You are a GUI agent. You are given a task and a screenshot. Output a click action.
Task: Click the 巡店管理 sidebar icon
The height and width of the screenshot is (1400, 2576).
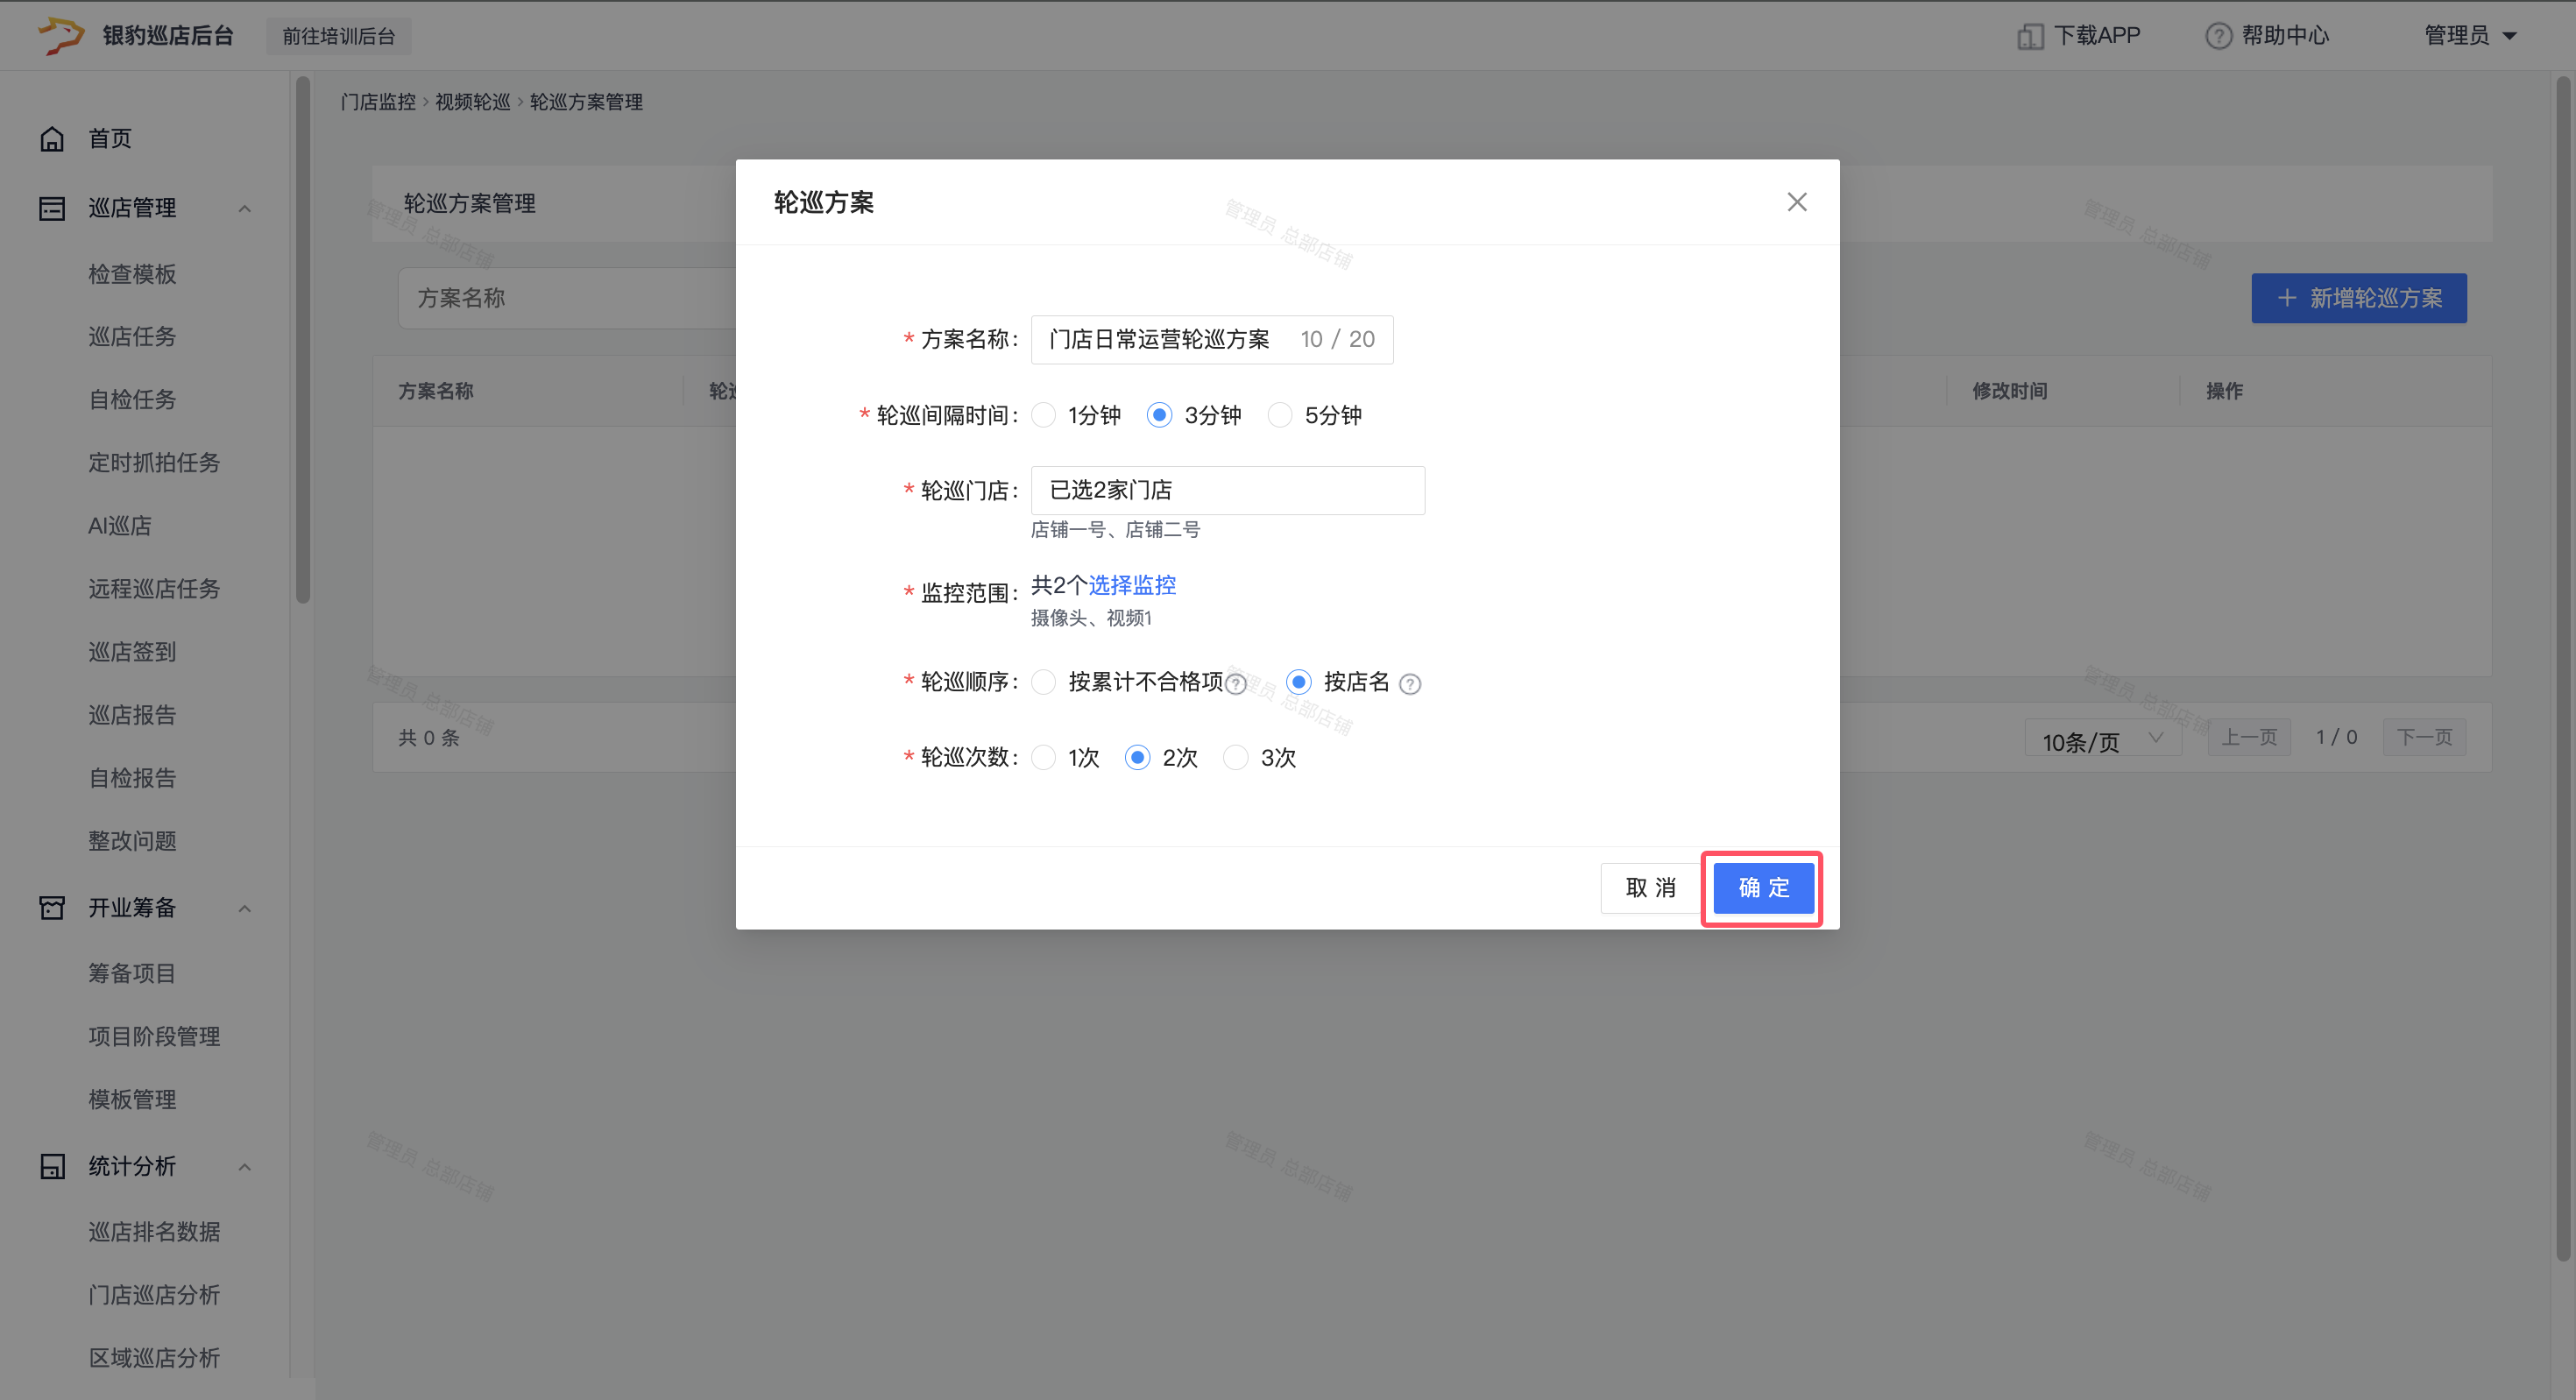[x=52, y=208]
